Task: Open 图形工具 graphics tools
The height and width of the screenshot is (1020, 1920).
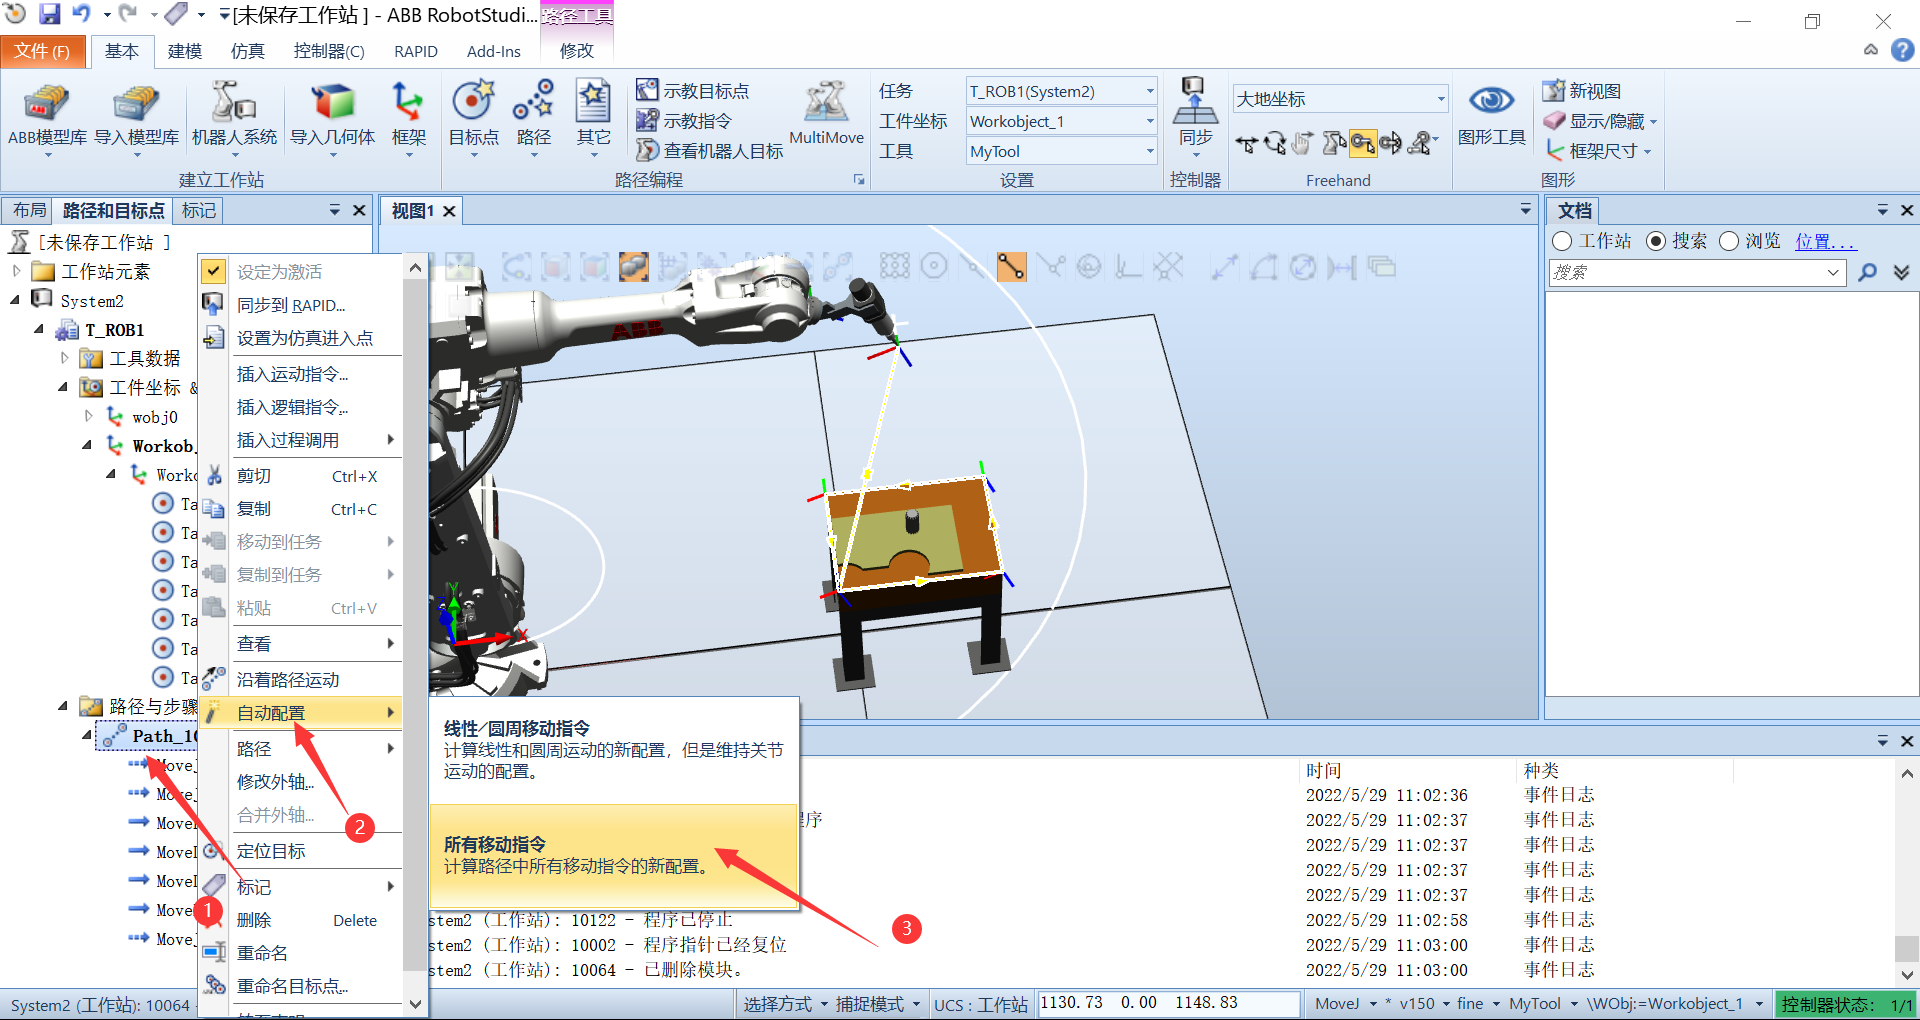Action: tap(1491, 115)
